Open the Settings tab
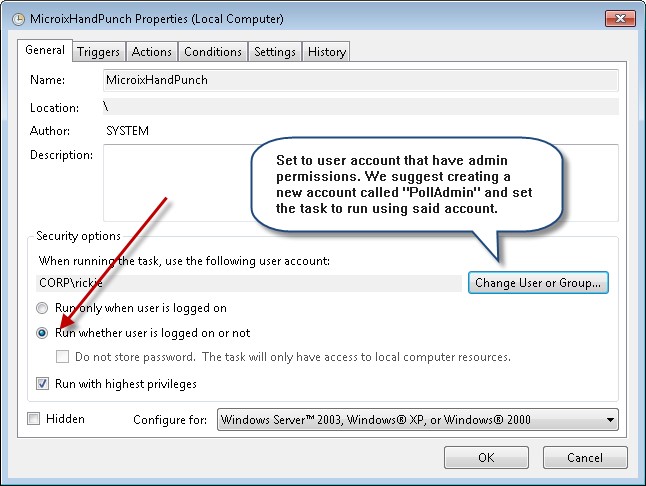 (274, 52)
